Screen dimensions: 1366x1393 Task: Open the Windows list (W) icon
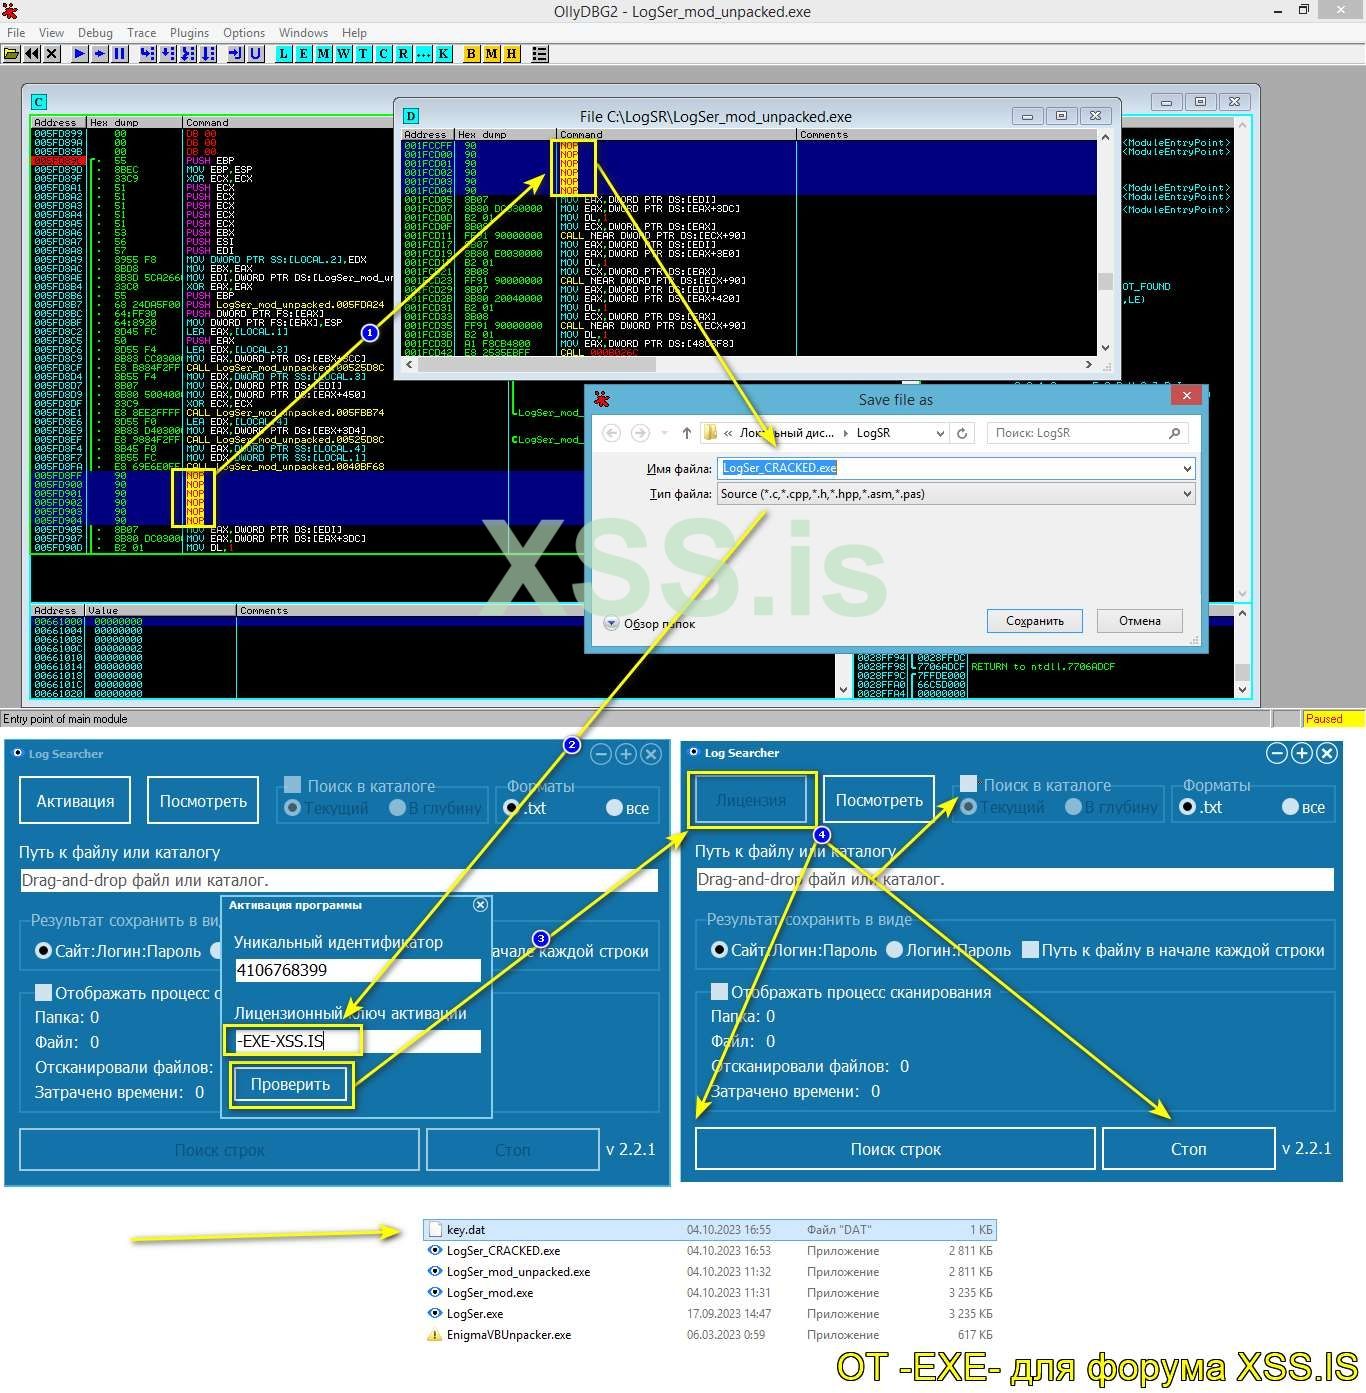[x=344, y=54]
